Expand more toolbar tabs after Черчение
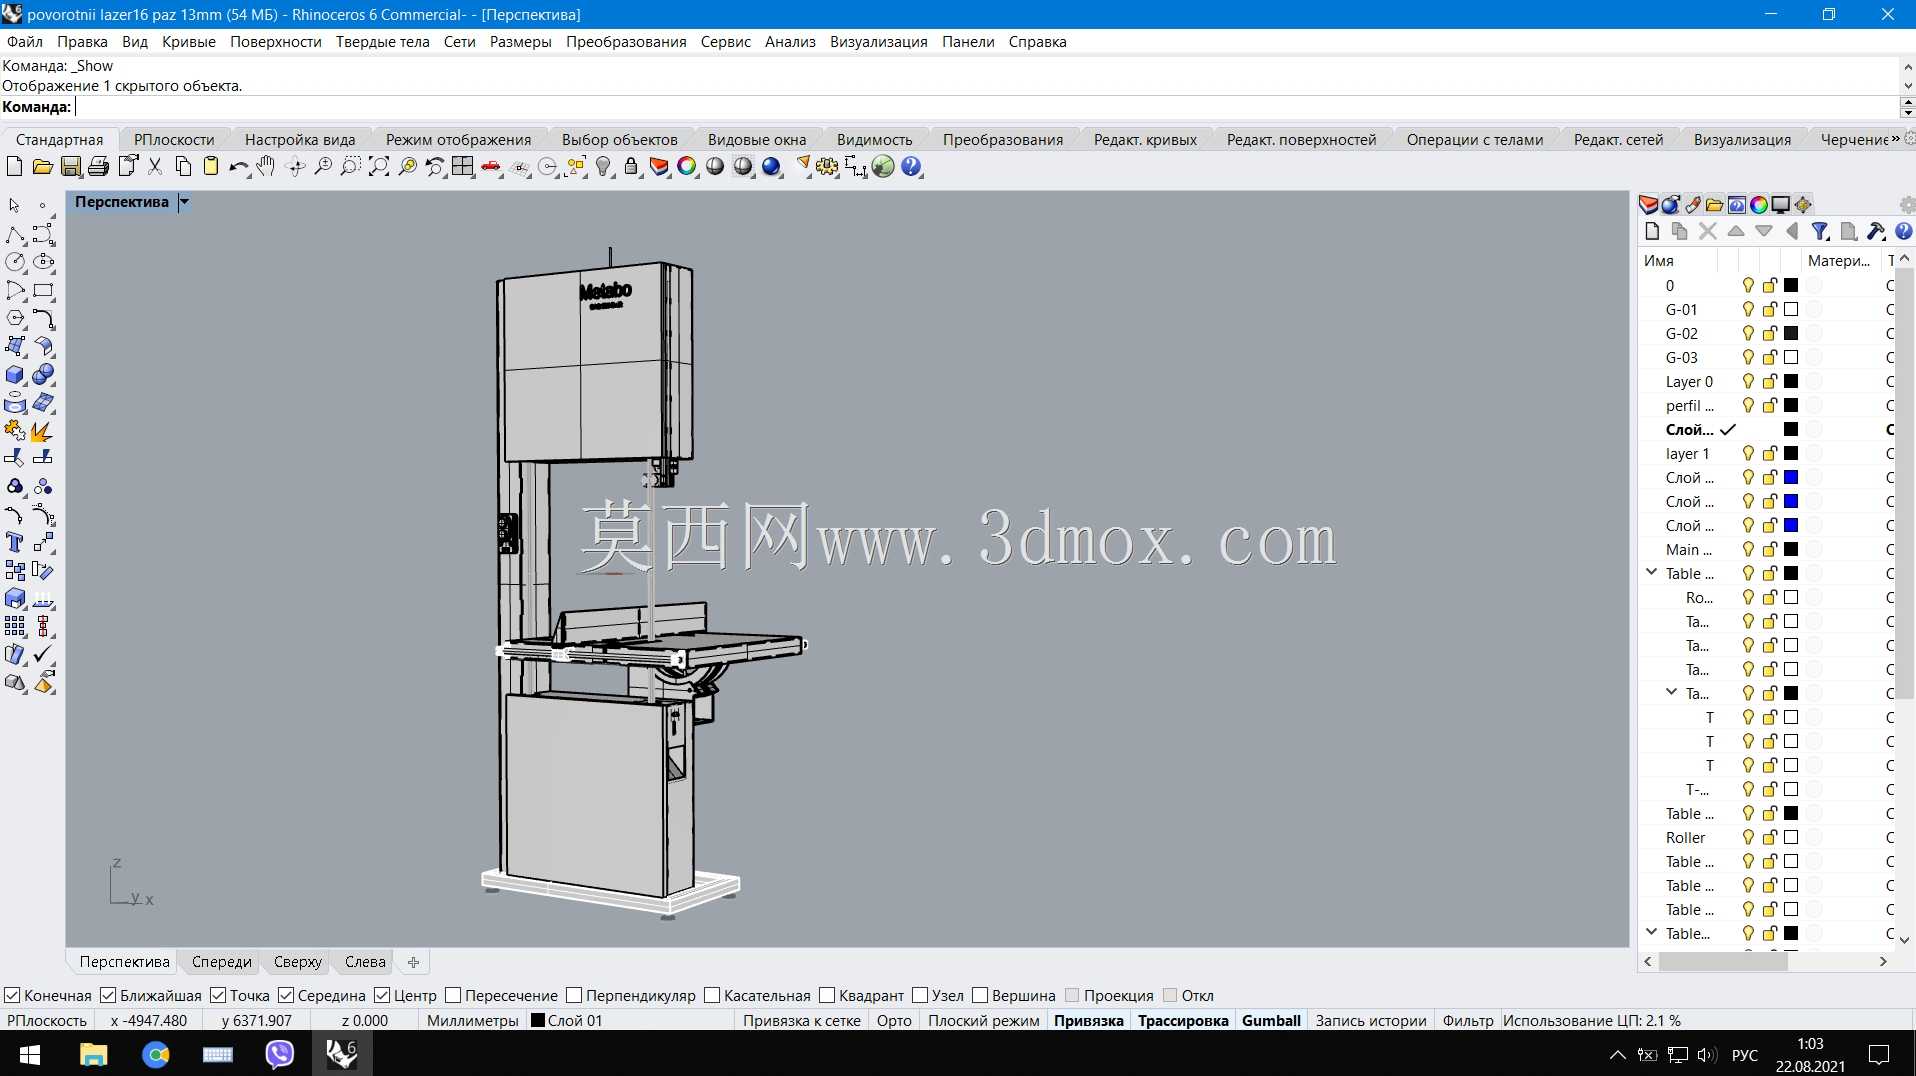1916x1076 pixels. click(x=1895, y=139)
